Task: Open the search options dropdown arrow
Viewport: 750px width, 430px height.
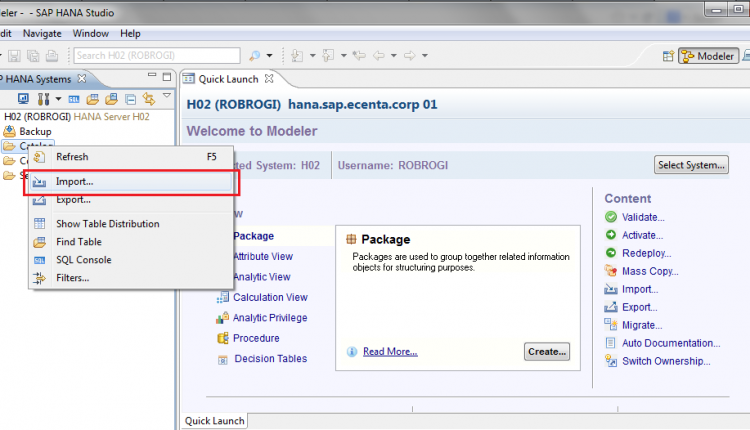Action: point(269,56)
